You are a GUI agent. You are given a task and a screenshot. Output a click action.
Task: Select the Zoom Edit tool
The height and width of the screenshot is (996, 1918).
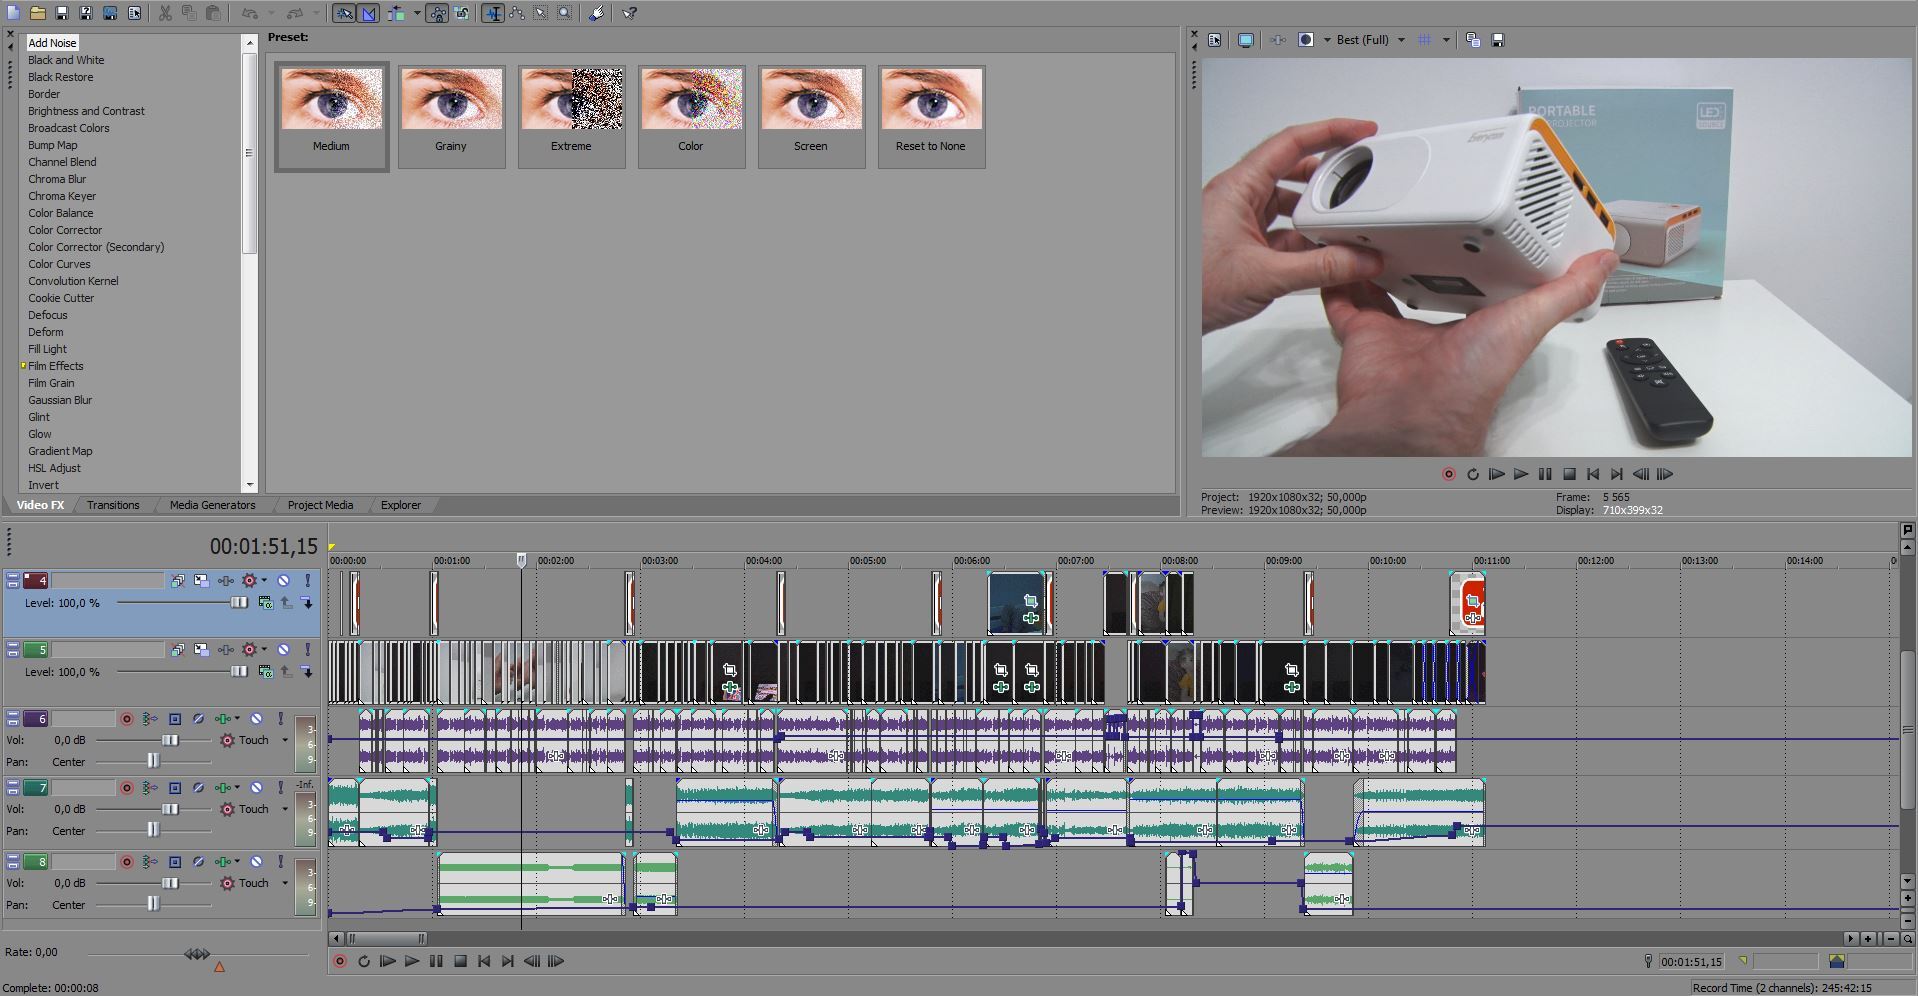(x=565, y=13)
